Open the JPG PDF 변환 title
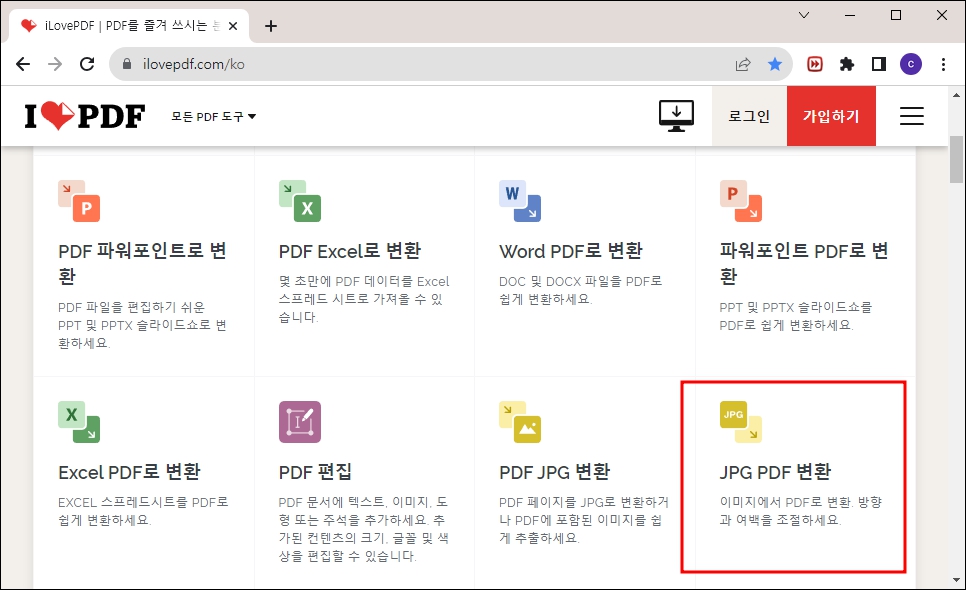This screenshot has width=966, height=590. pyautogui.click(x=775, y=472)
